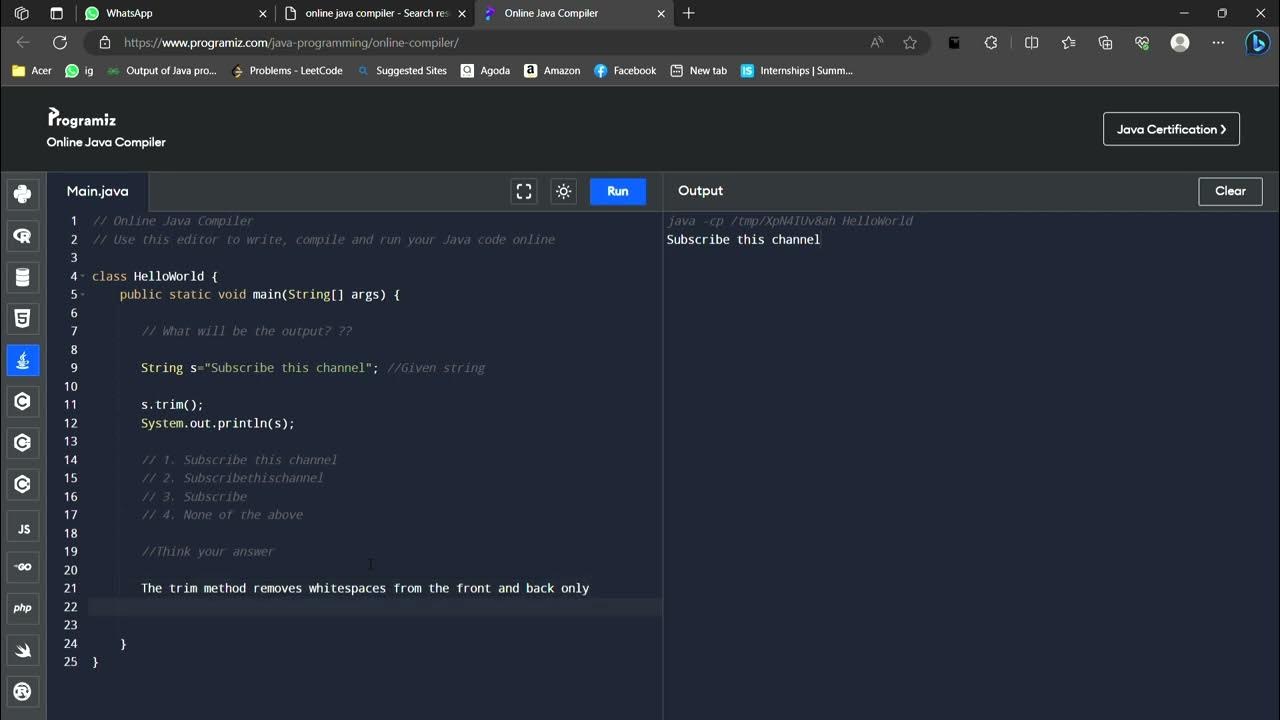
Task: Open the workspaces icon in title bar
Action: tap(22, 13)
